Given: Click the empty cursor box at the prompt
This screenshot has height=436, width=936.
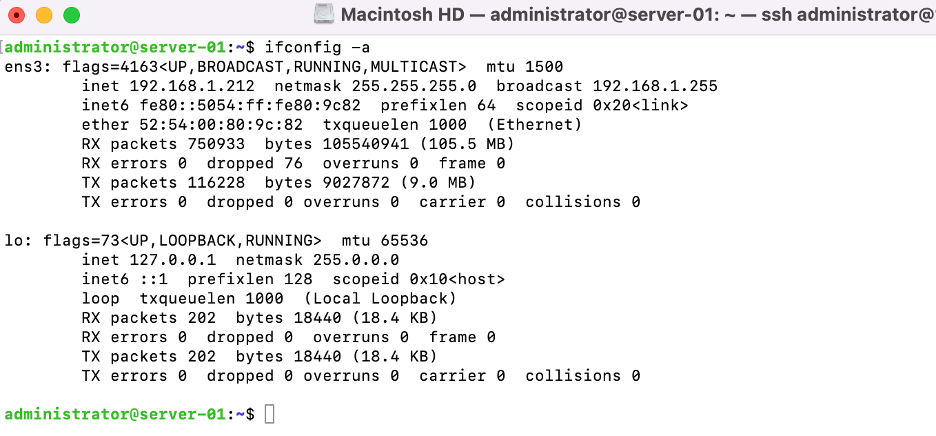Looking at the screenshot, I should tap(269, 414).
